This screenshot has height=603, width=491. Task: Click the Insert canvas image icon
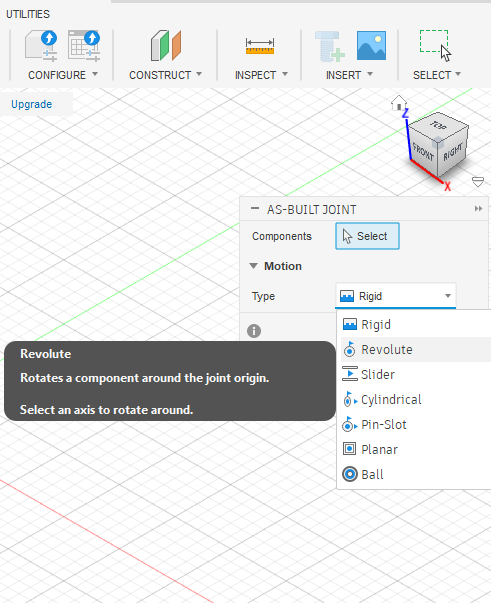pyautogui.click(x=371, y=45)
